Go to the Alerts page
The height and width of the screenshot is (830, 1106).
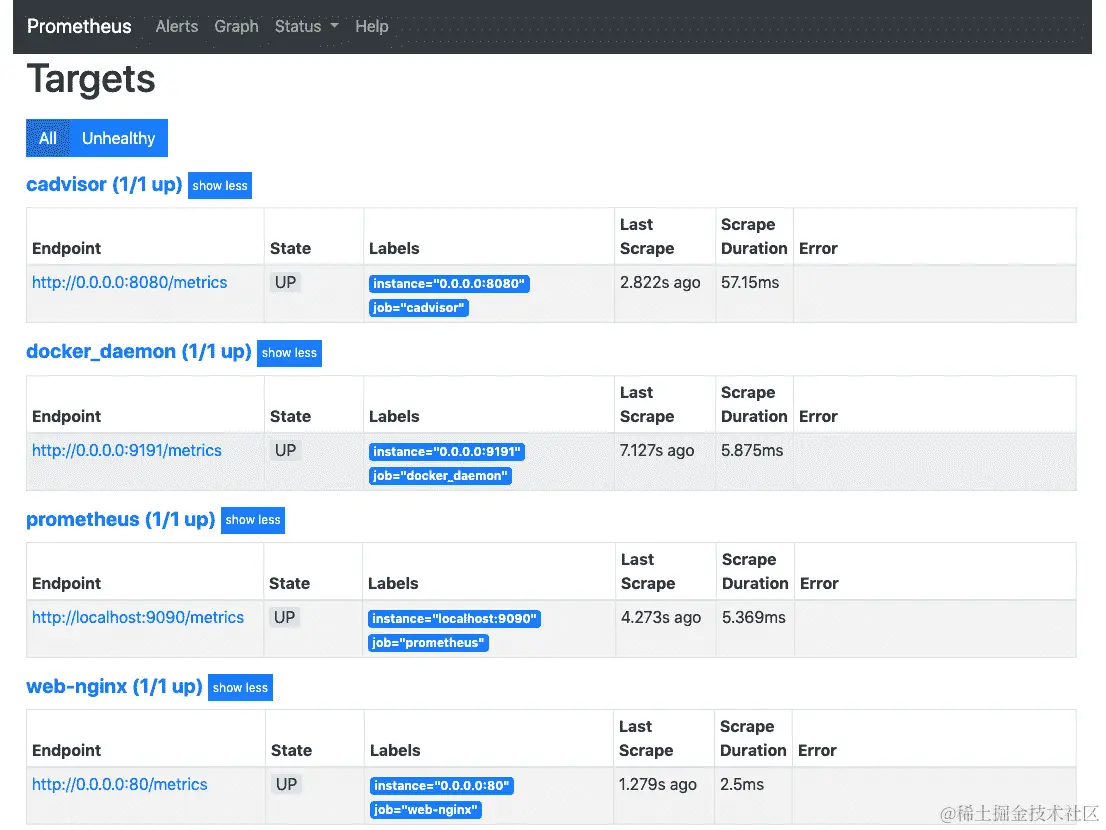(x=176, y=26)
